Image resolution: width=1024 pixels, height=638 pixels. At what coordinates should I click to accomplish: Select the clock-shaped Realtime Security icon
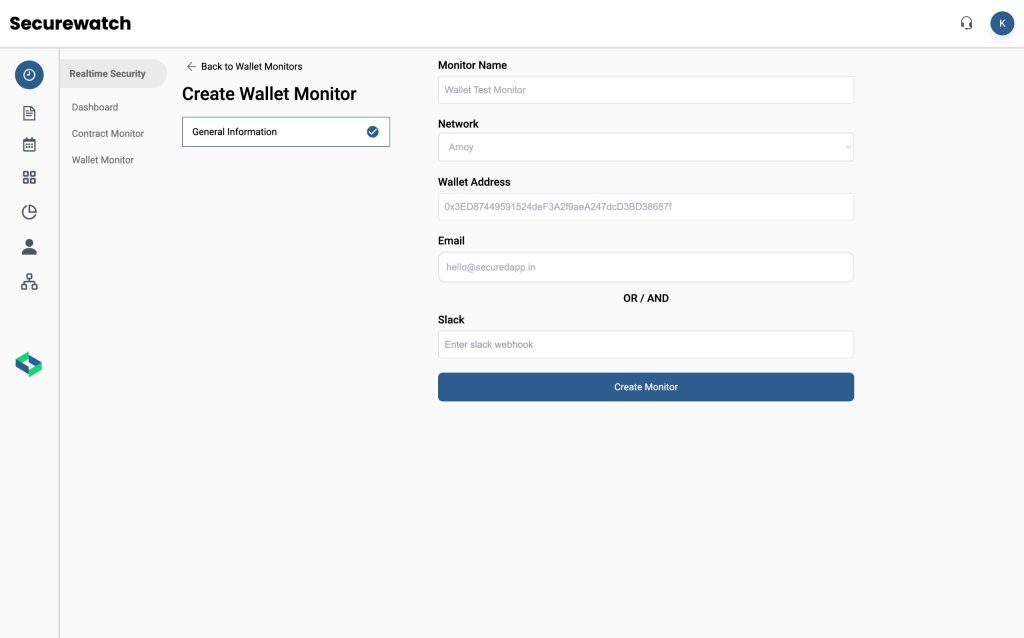[x=28, y=73]
